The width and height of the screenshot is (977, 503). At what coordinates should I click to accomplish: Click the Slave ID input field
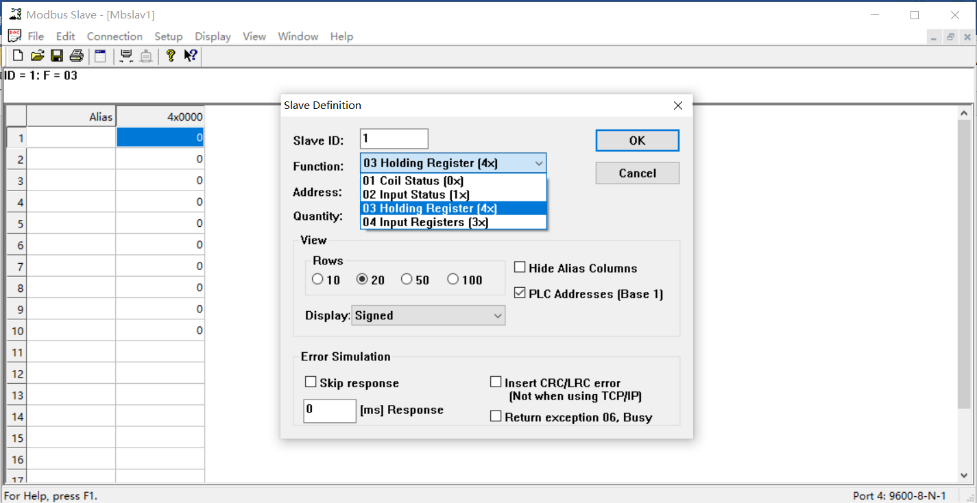point(394,139)
